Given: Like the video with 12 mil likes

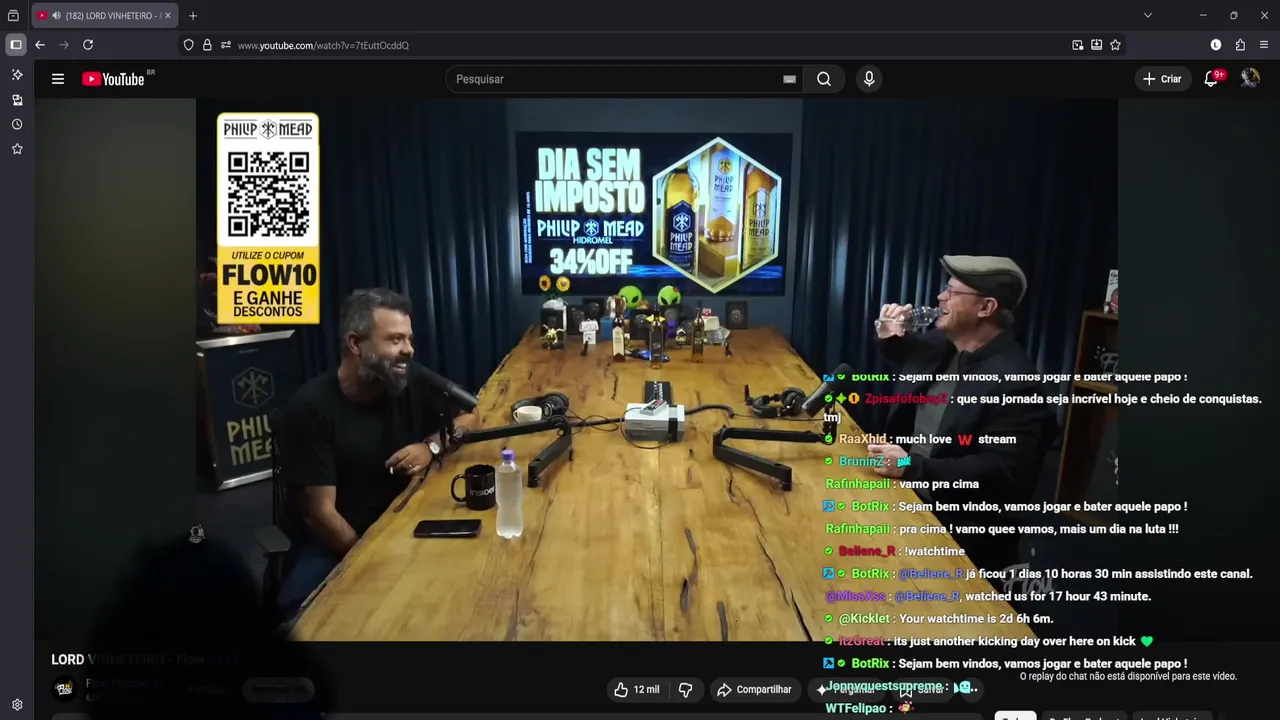Looking at the screenshot, I should pyautogui.click(x=637, y=690).
